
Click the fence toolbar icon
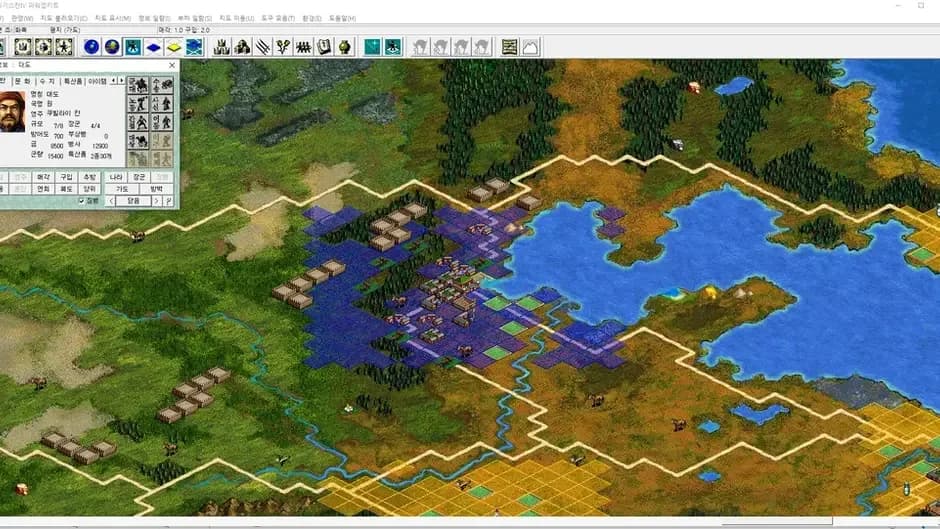coord(304,47)
